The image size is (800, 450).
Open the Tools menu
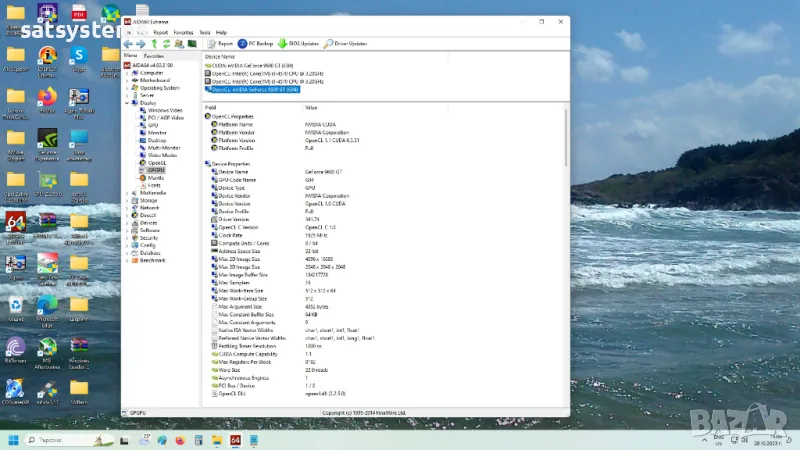(x=204, y=32)
